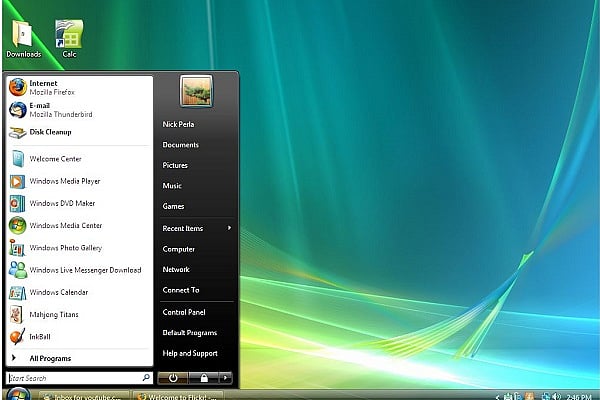Click the user account picture thumbnail

click(x=196, y=91)
